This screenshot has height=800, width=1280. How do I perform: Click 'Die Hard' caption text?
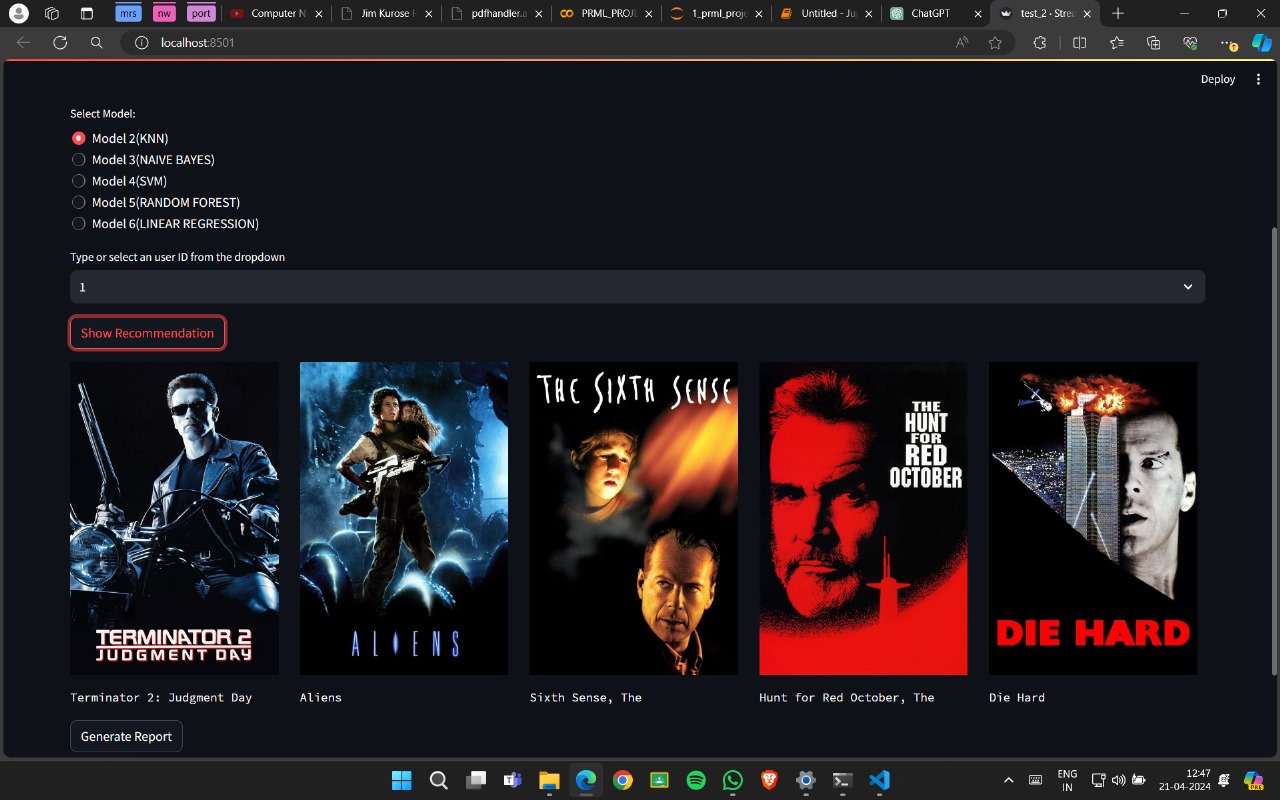click(x=1017, y=697)
